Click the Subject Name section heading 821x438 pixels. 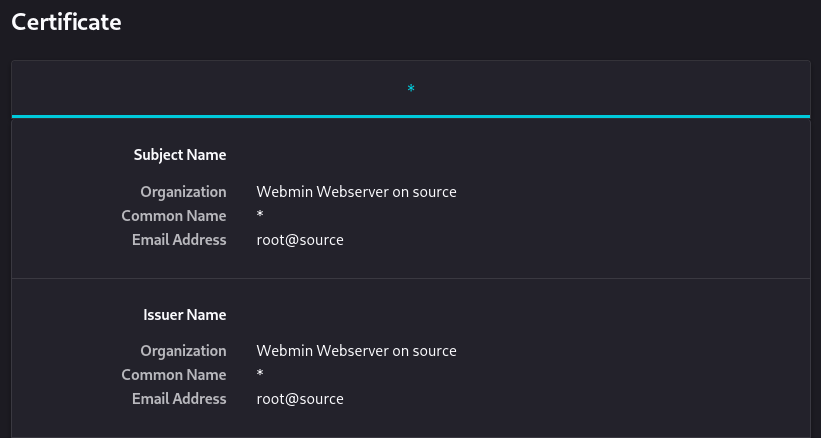(180, 155)
